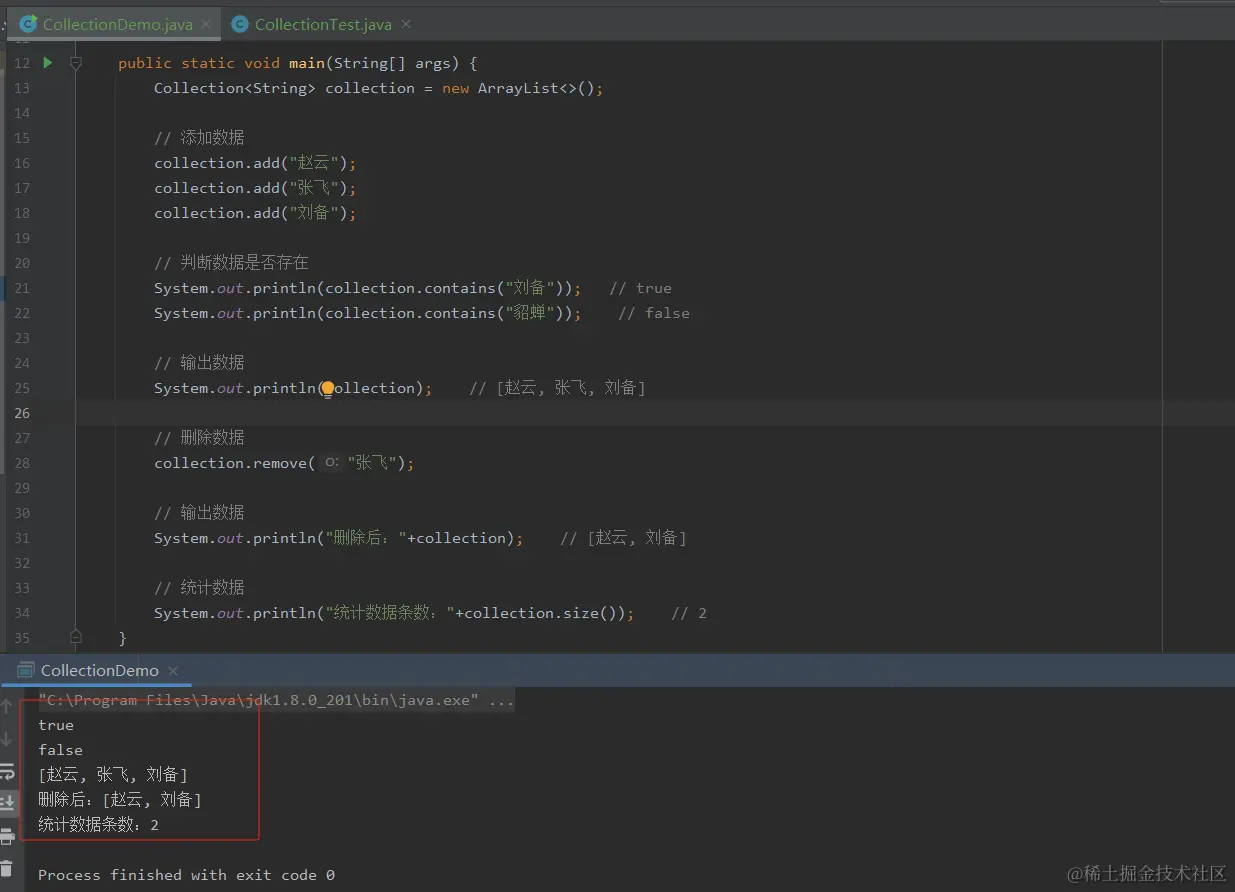Collapse main method fold marker at line 12
This screenshot has height=892, width=1235.
[x=76, y=63]
